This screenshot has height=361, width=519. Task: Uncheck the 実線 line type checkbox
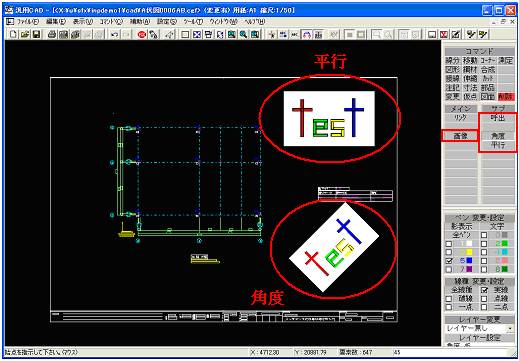tap(484, 290)
